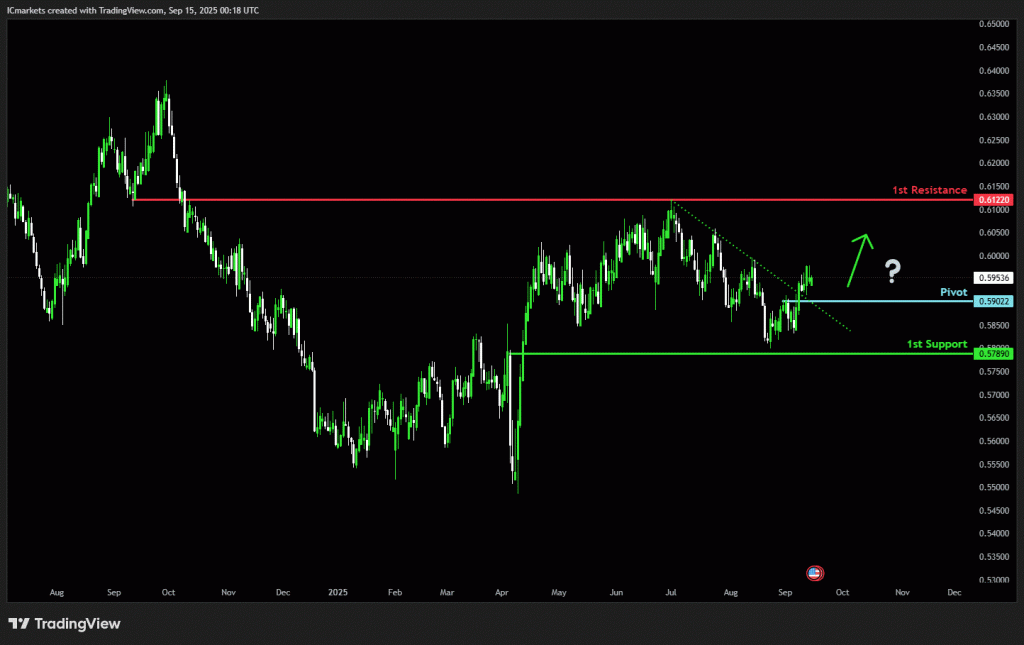The width and height of the screenshot is (1024, 645).
Task: Select the cyan horizontal pivot line
Action: coord(878,301)
